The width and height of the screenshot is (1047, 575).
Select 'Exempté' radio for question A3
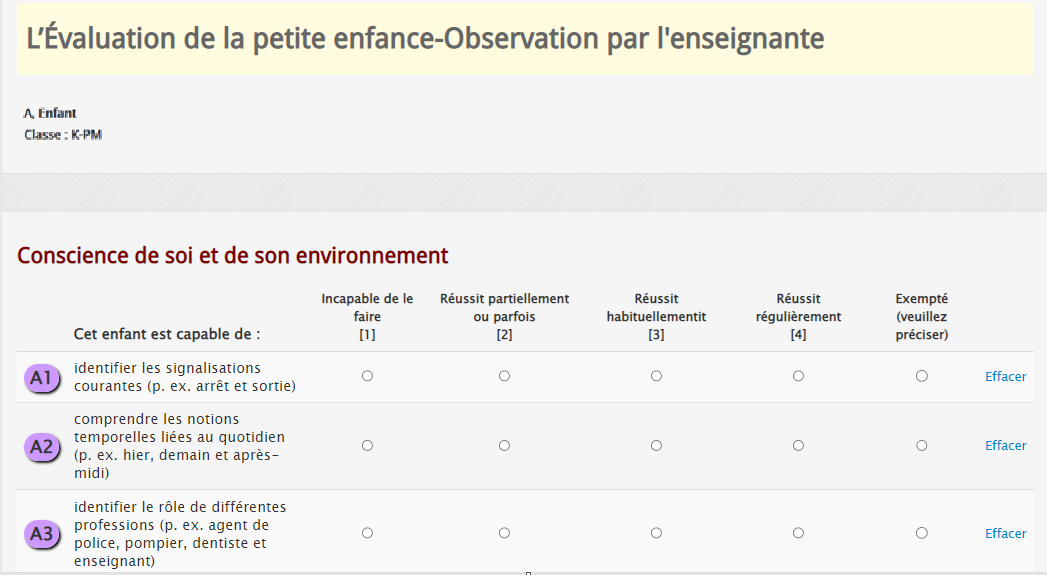click(921, 533)
